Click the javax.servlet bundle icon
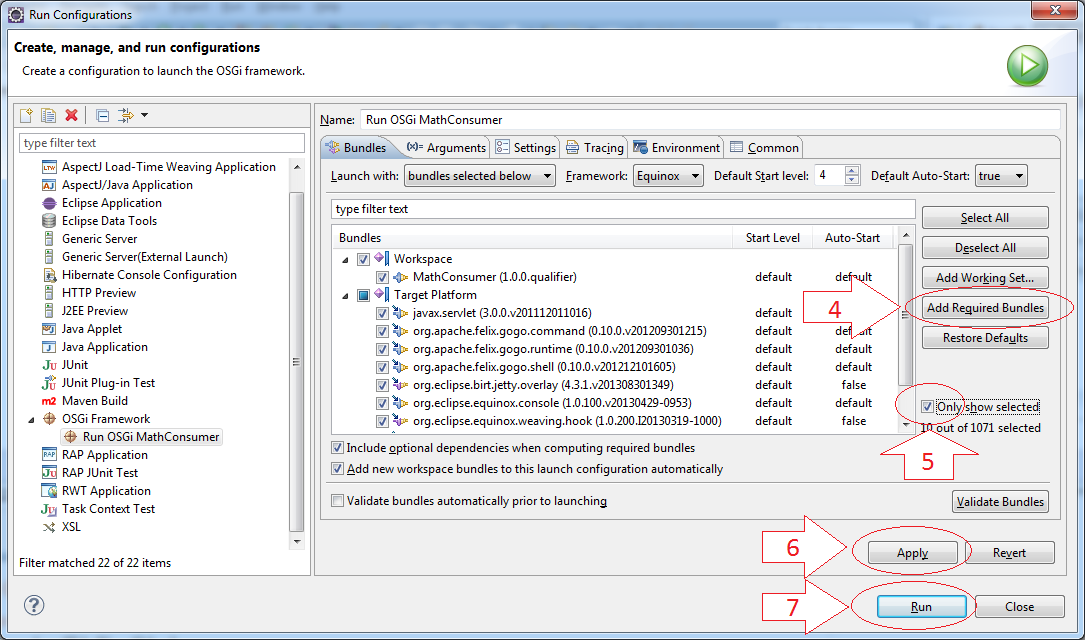 [x=401, y=313]
